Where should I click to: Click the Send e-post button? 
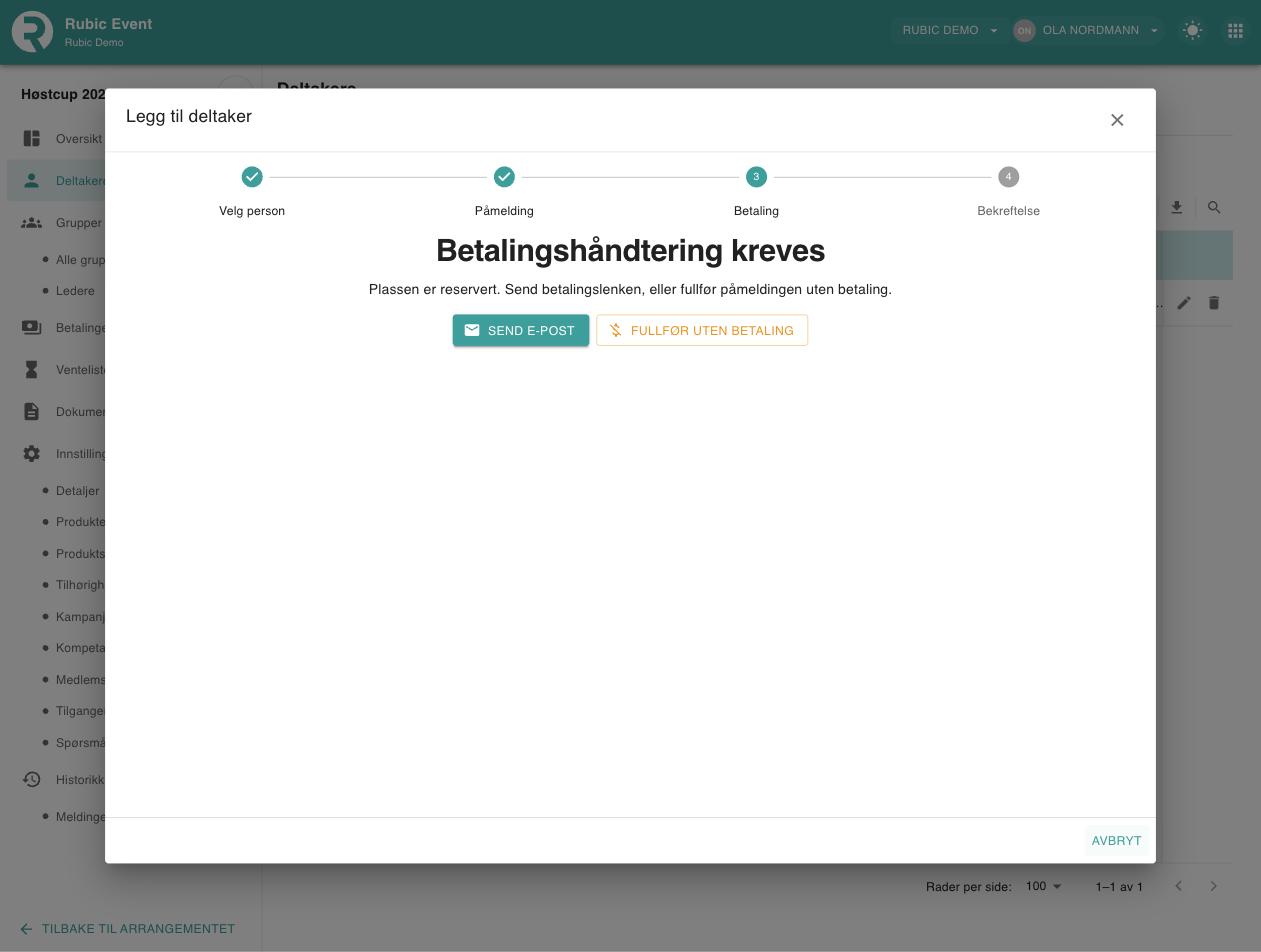click(x=521, y=331)
